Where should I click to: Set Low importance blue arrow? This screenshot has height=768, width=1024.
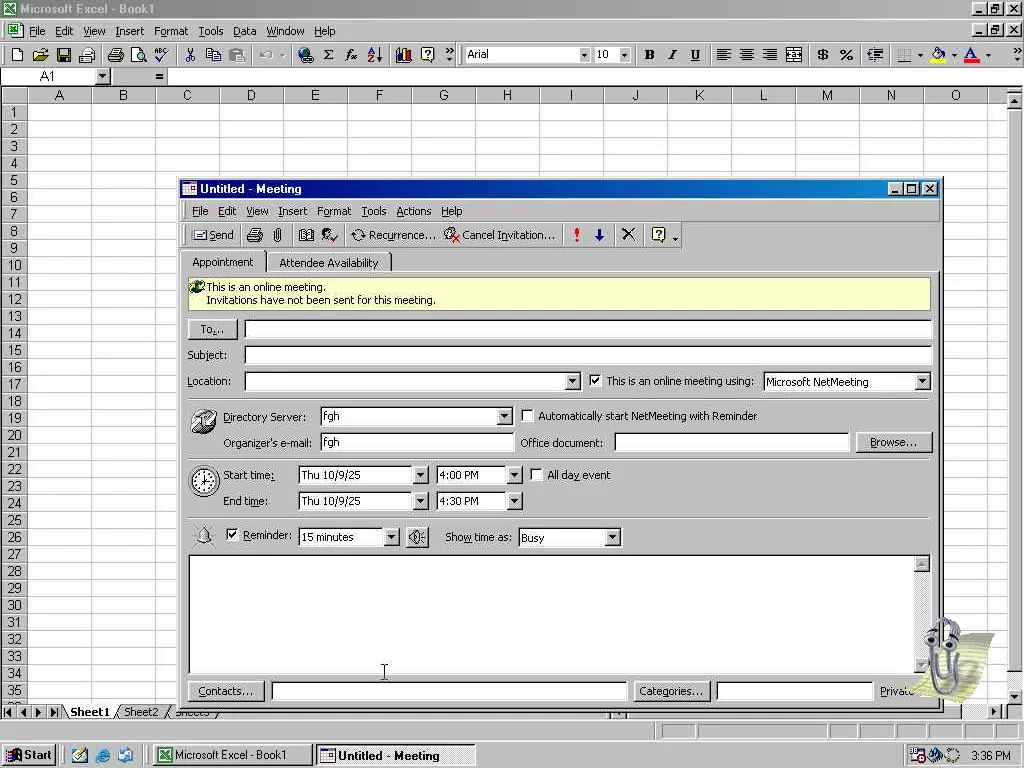click(x=600, y=235)
